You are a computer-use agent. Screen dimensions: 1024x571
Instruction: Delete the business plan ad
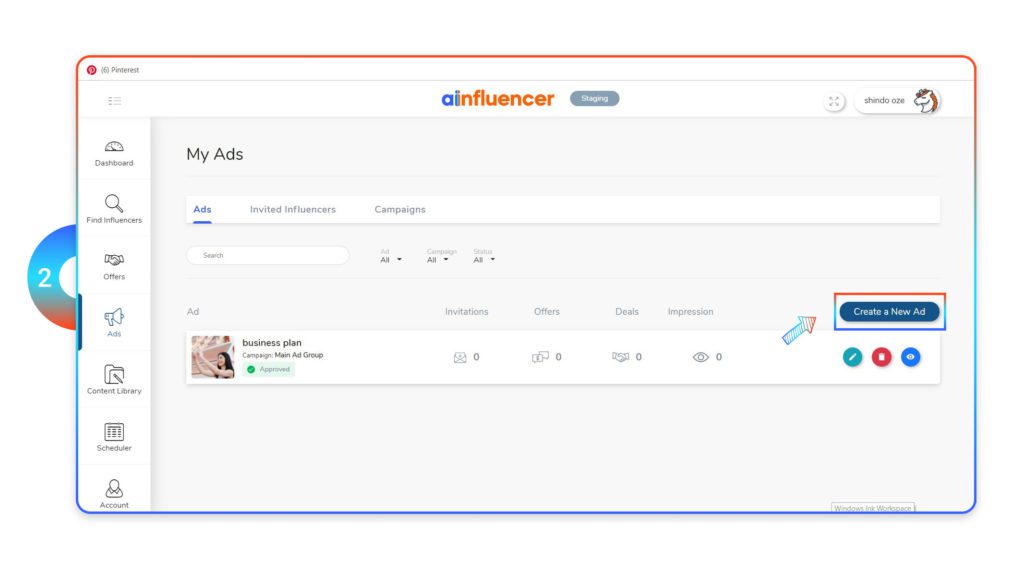coord(881,357)
